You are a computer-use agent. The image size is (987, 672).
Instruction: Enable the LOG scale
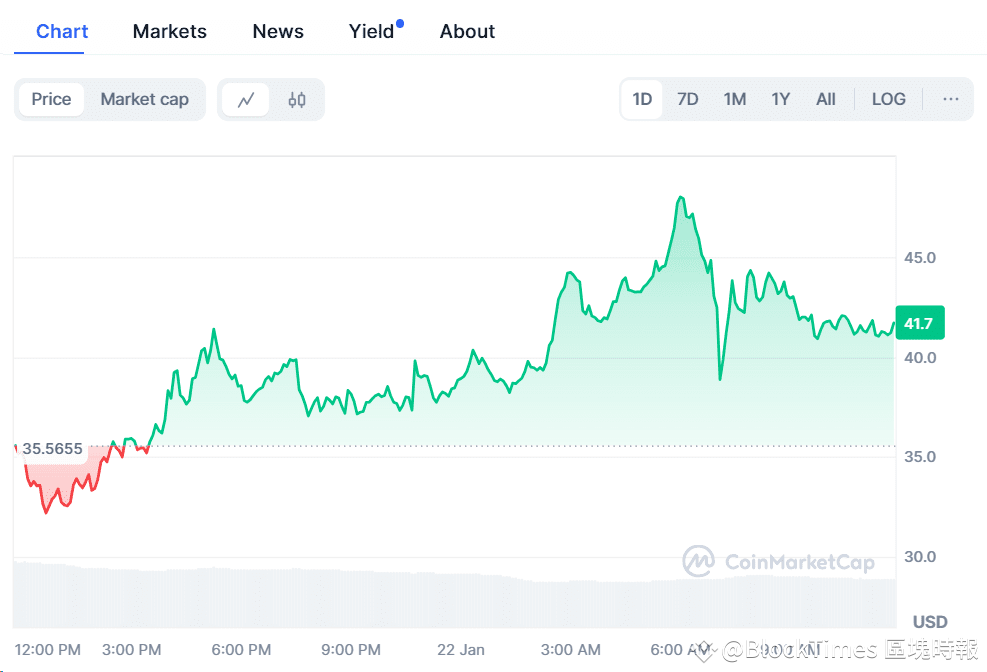click(888, 99)
